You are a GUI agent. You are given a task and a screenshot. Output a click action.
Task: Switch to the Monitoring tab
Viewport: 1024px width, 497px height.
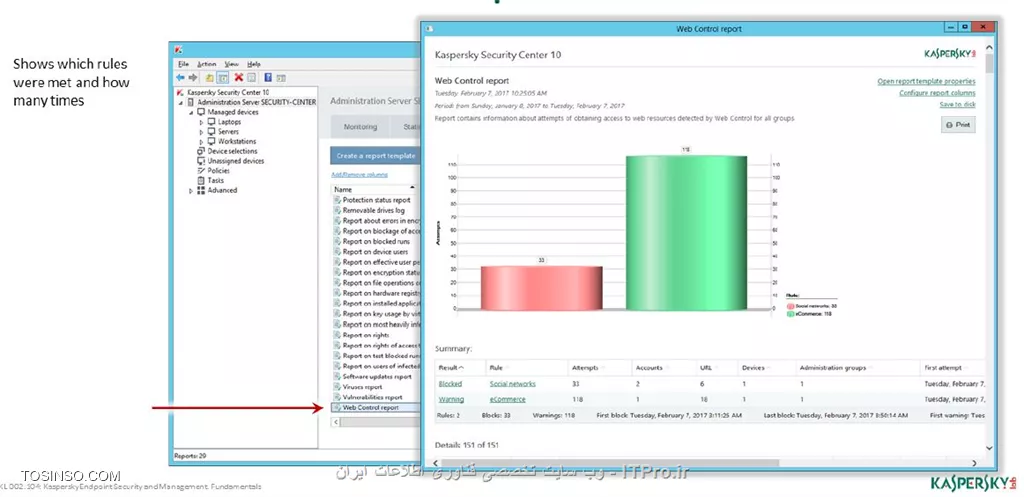click(360, 127)
